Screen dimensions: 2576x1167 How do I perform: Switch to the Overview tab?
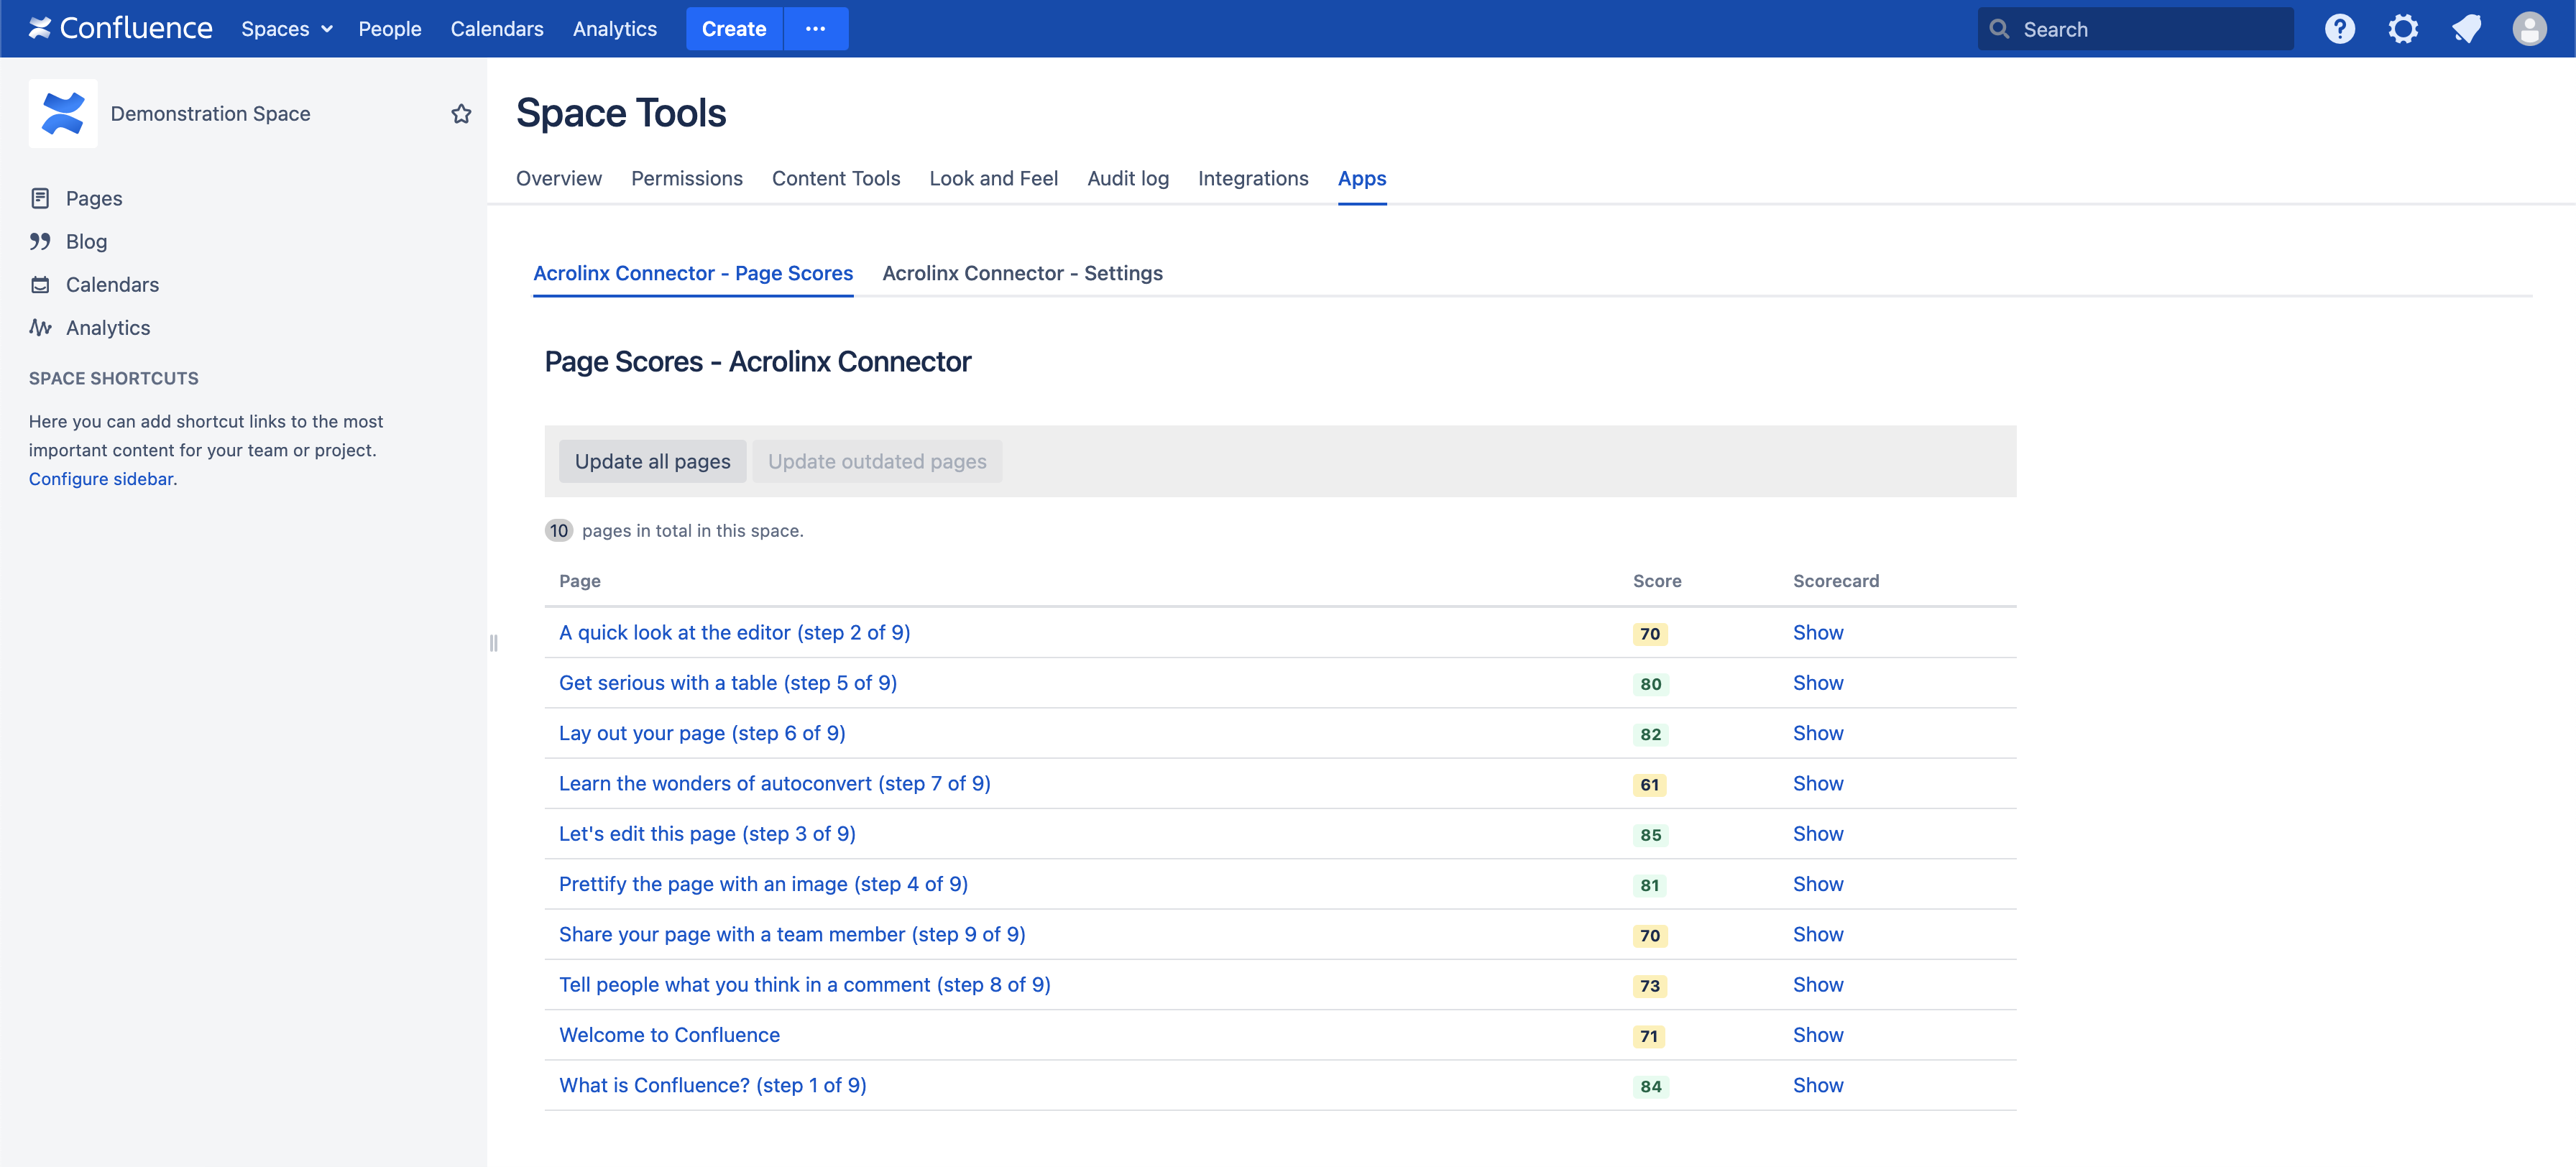[559, 178]
